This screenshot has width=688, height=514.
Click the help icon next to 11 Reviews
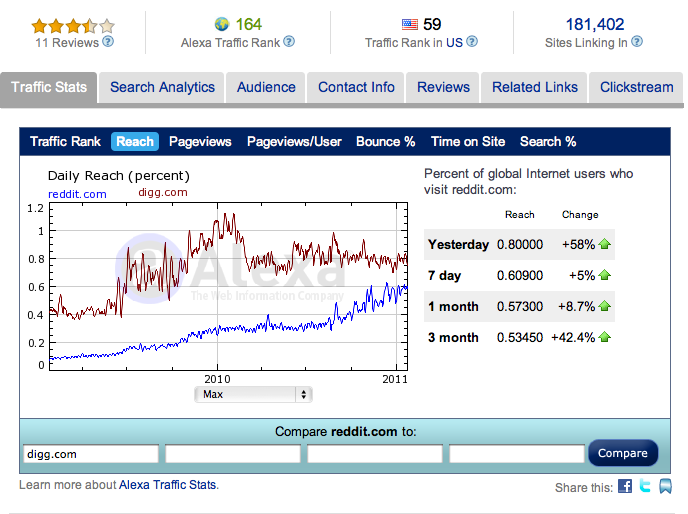pyautogui.click(x=108, y=42)
